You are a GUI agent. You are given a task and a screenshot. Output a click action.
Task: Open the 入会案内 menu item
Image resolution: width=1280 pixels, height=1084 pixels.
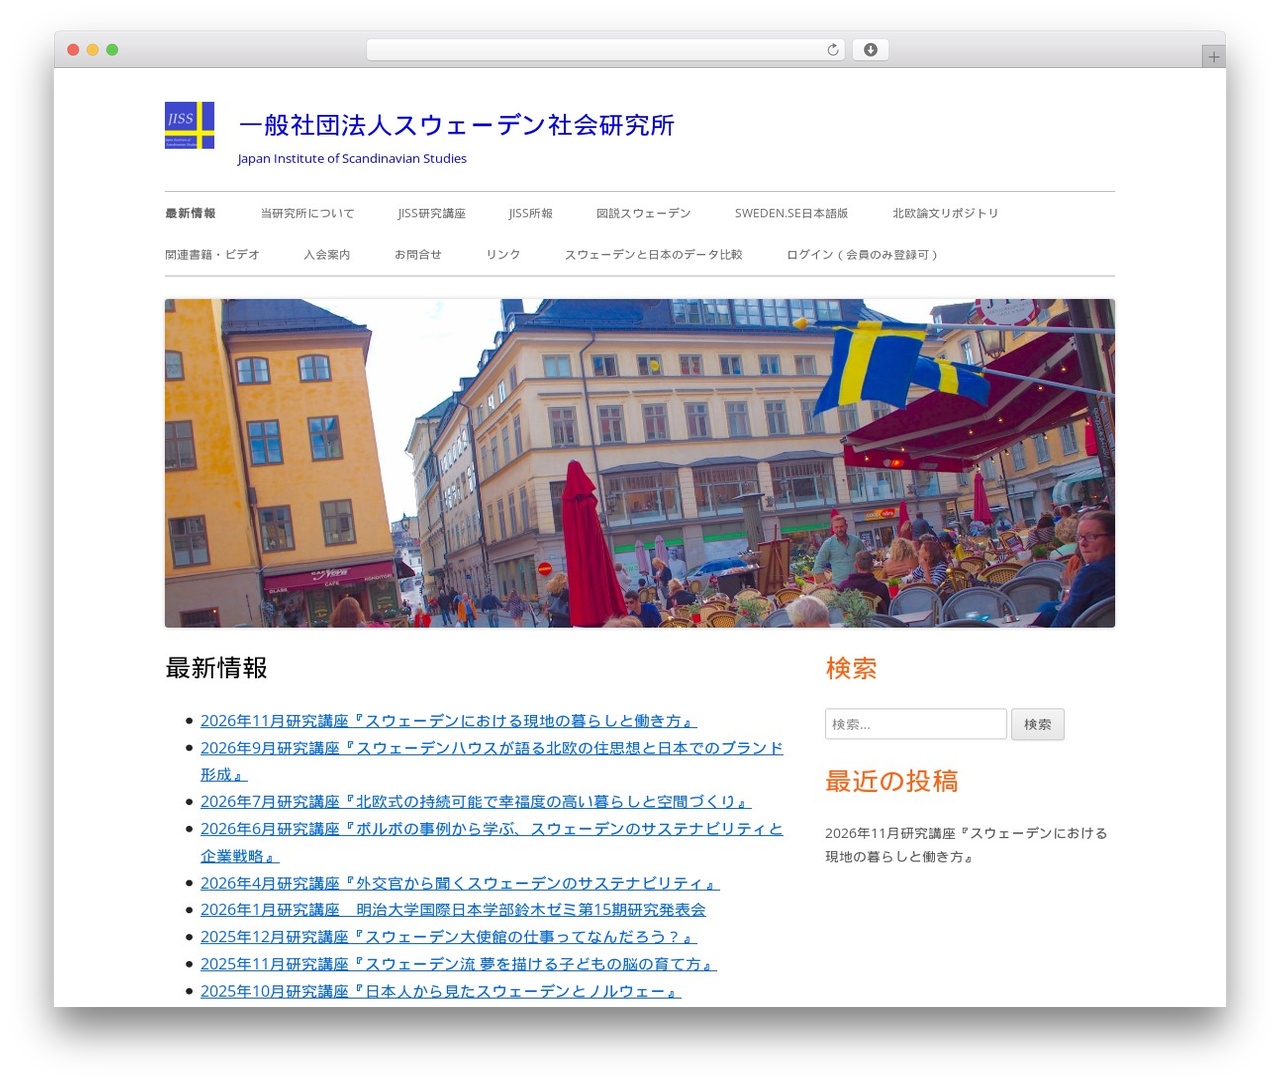click(x=327, y=255)
